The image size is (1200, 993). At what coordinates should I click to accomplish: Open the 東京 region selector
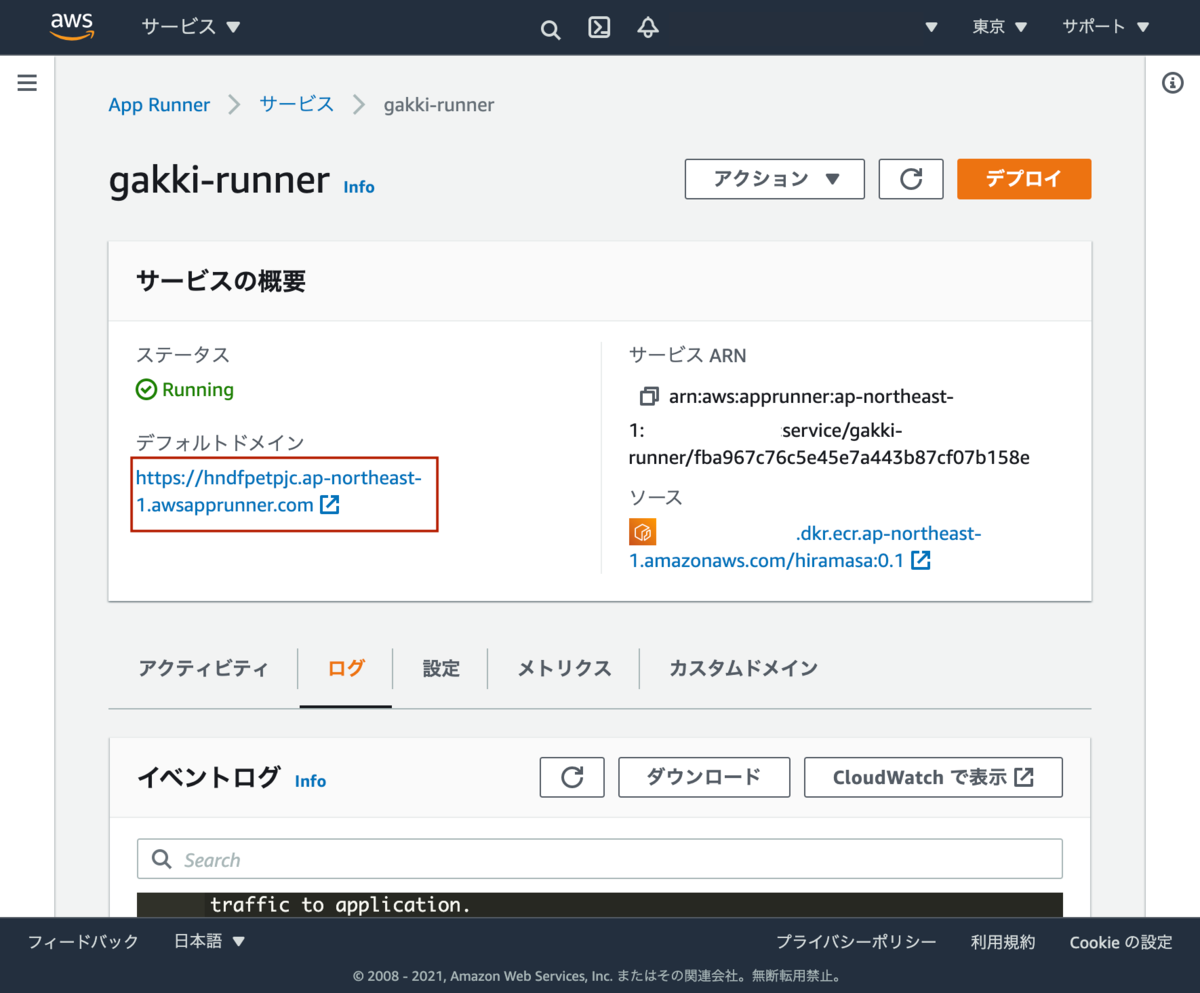pyautogui.click(x=1000, y=27)
